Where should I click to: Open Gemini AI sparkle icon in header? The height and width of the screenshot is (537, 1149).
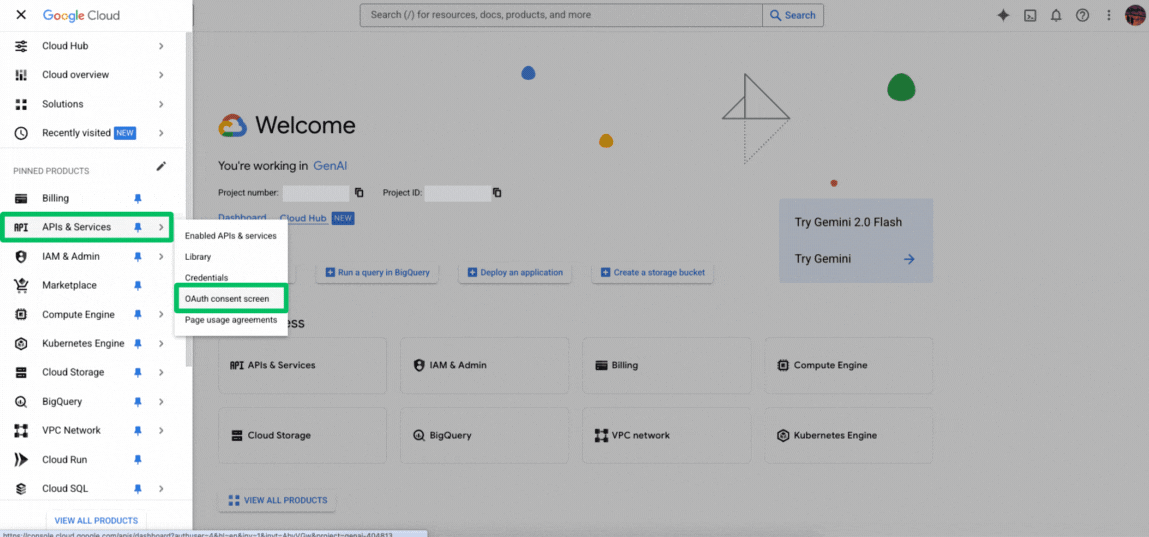point(1003,15)
